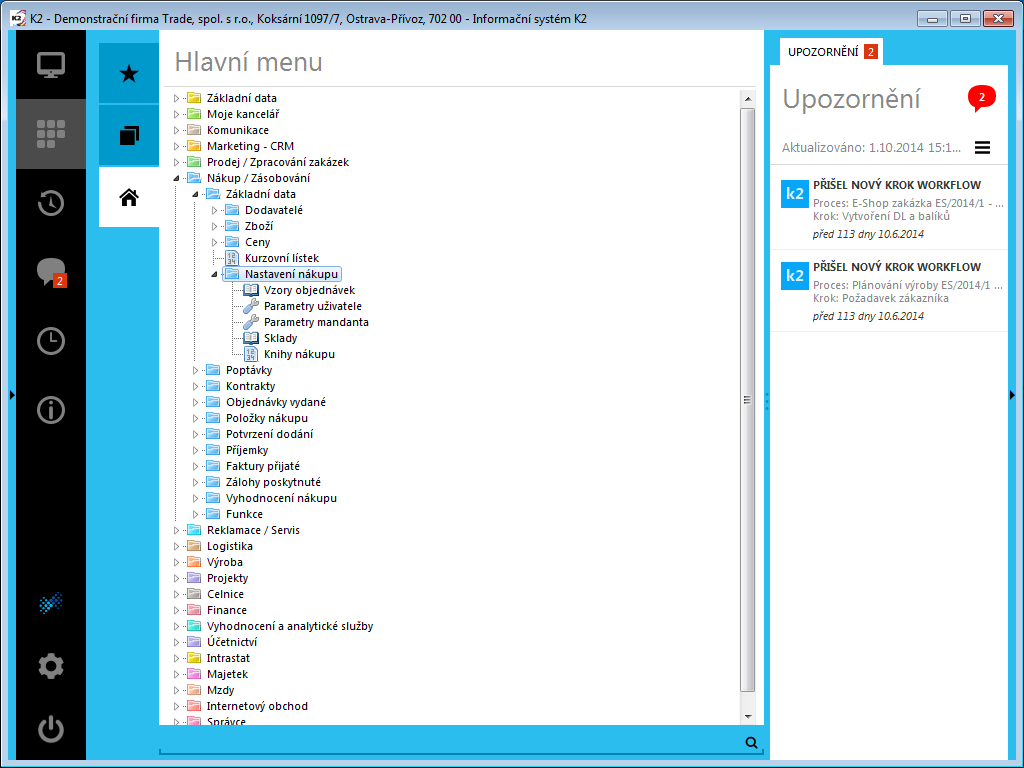The image size is (1024, 768).
Task: Click the info icon in left sidebar
Action: click(x=51, y=410)
